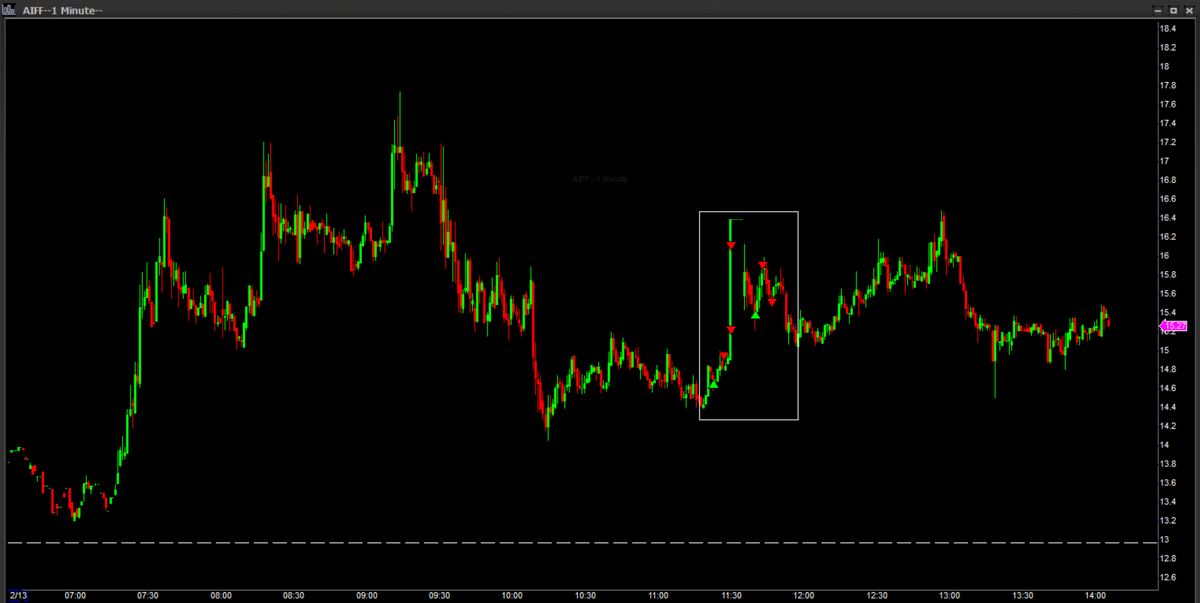Click the 12:30 time axis label

click(877, 595)
